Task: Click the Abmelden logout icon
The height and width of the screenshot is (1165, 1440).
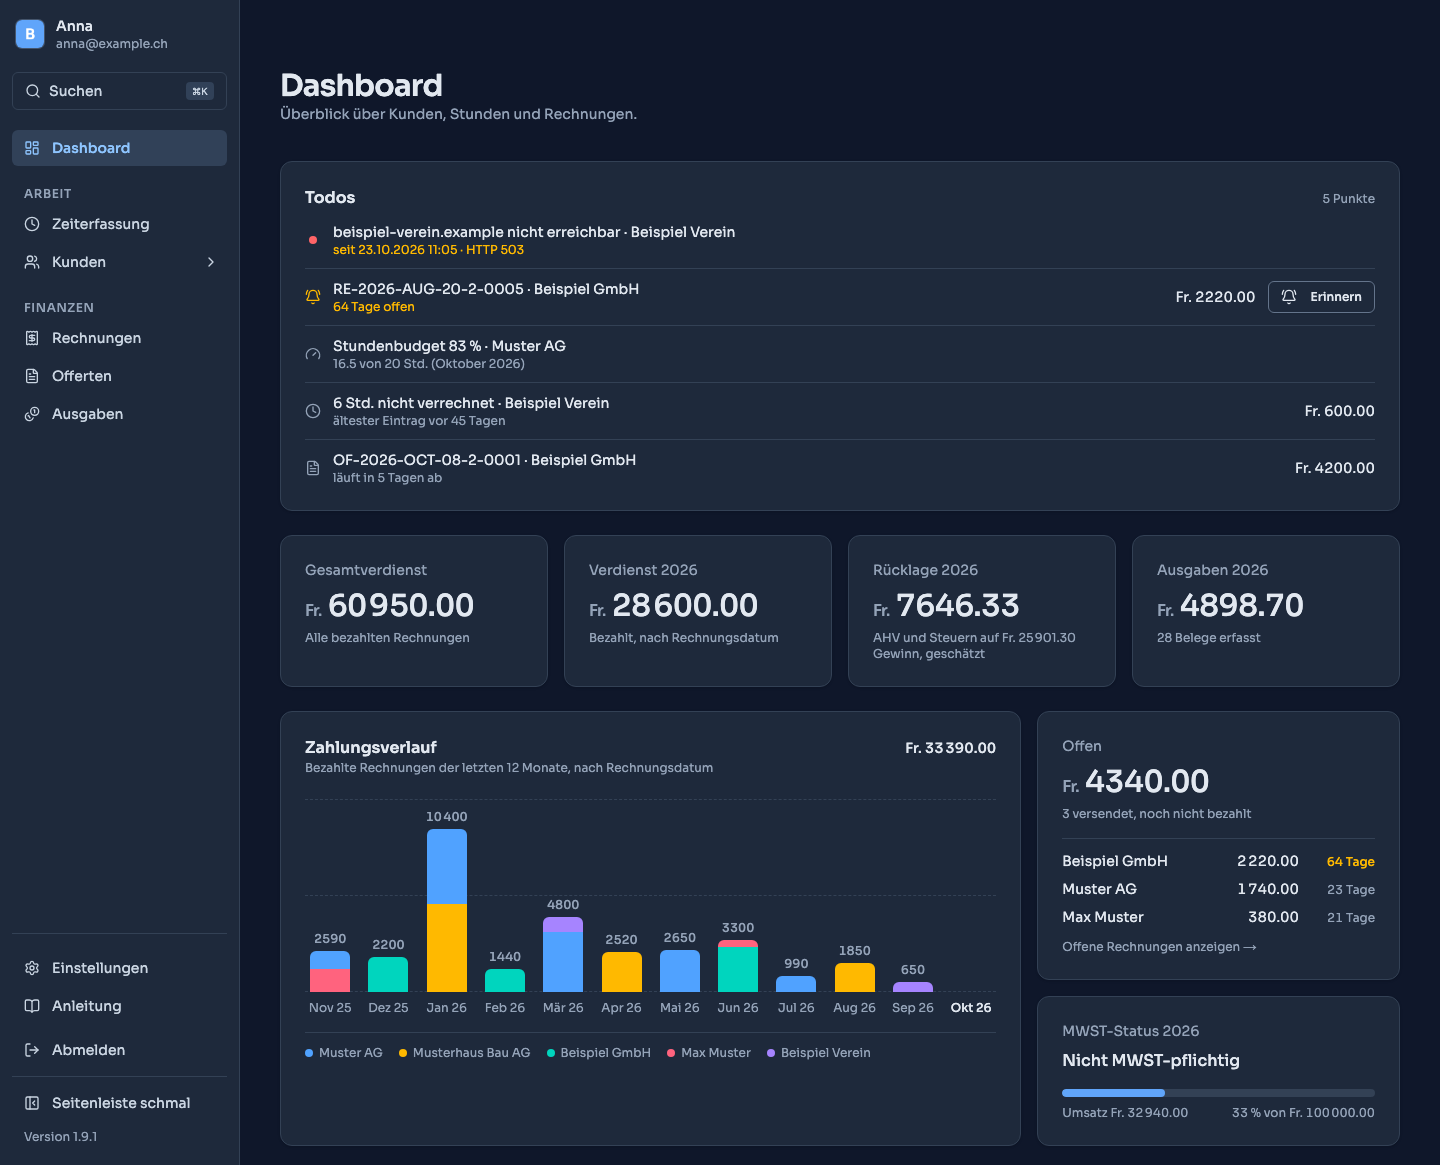Action: [x=32, y=1050]
